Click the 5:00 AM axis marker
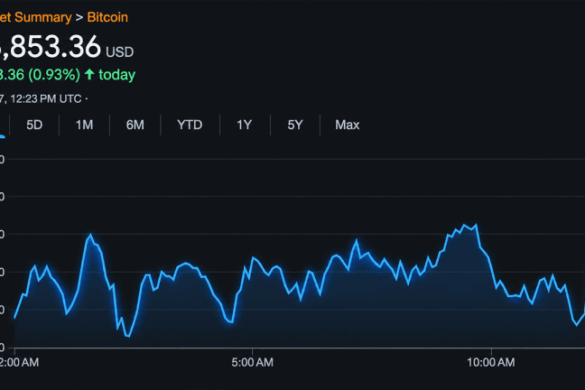 [252, 362]
